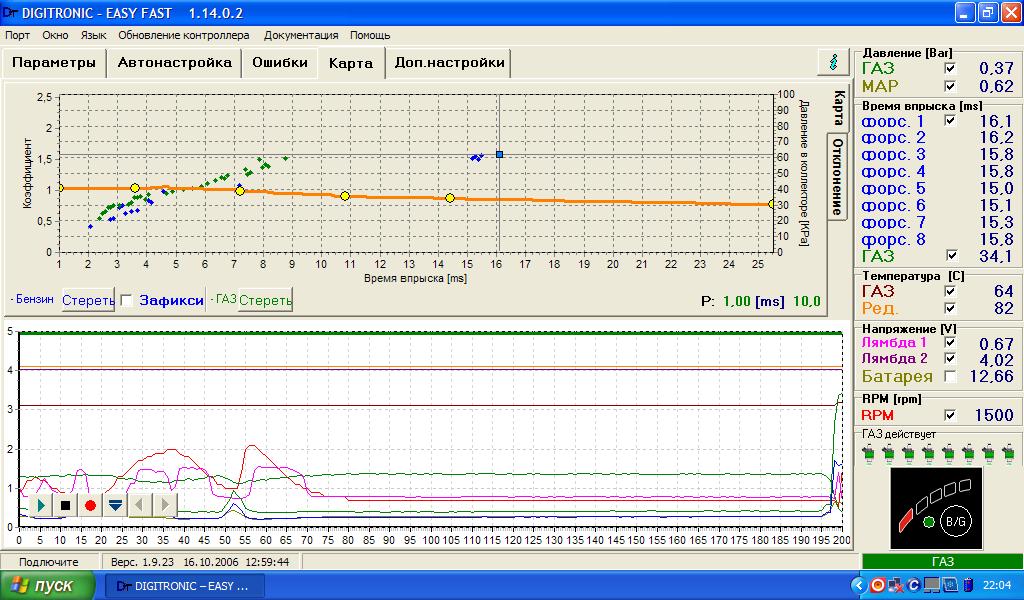Click the B/G switch button on the panel
This screenshot has height=600, width=1024.
click(x=954, y=521)
